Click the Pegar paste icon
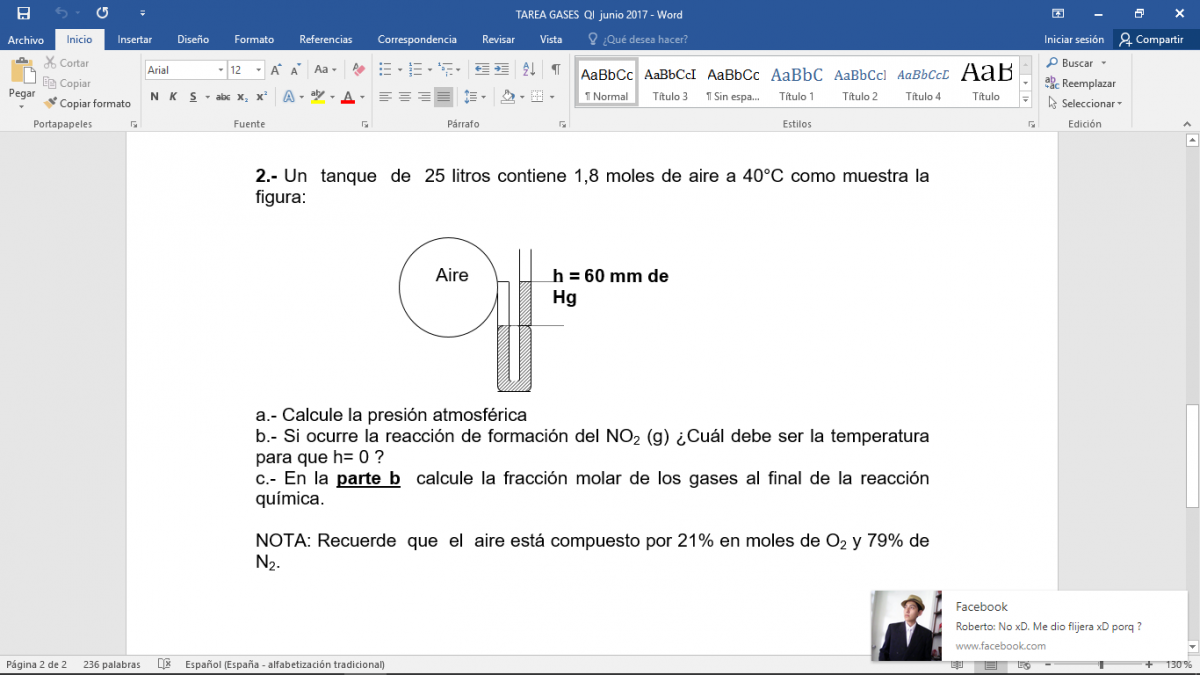This screenshot has height=675, width=1200. pos(22,73)
